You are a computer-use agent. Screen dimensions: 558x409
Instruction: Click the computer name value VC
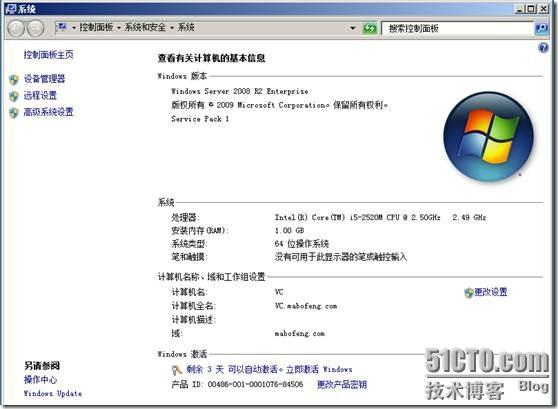(279, 292)
